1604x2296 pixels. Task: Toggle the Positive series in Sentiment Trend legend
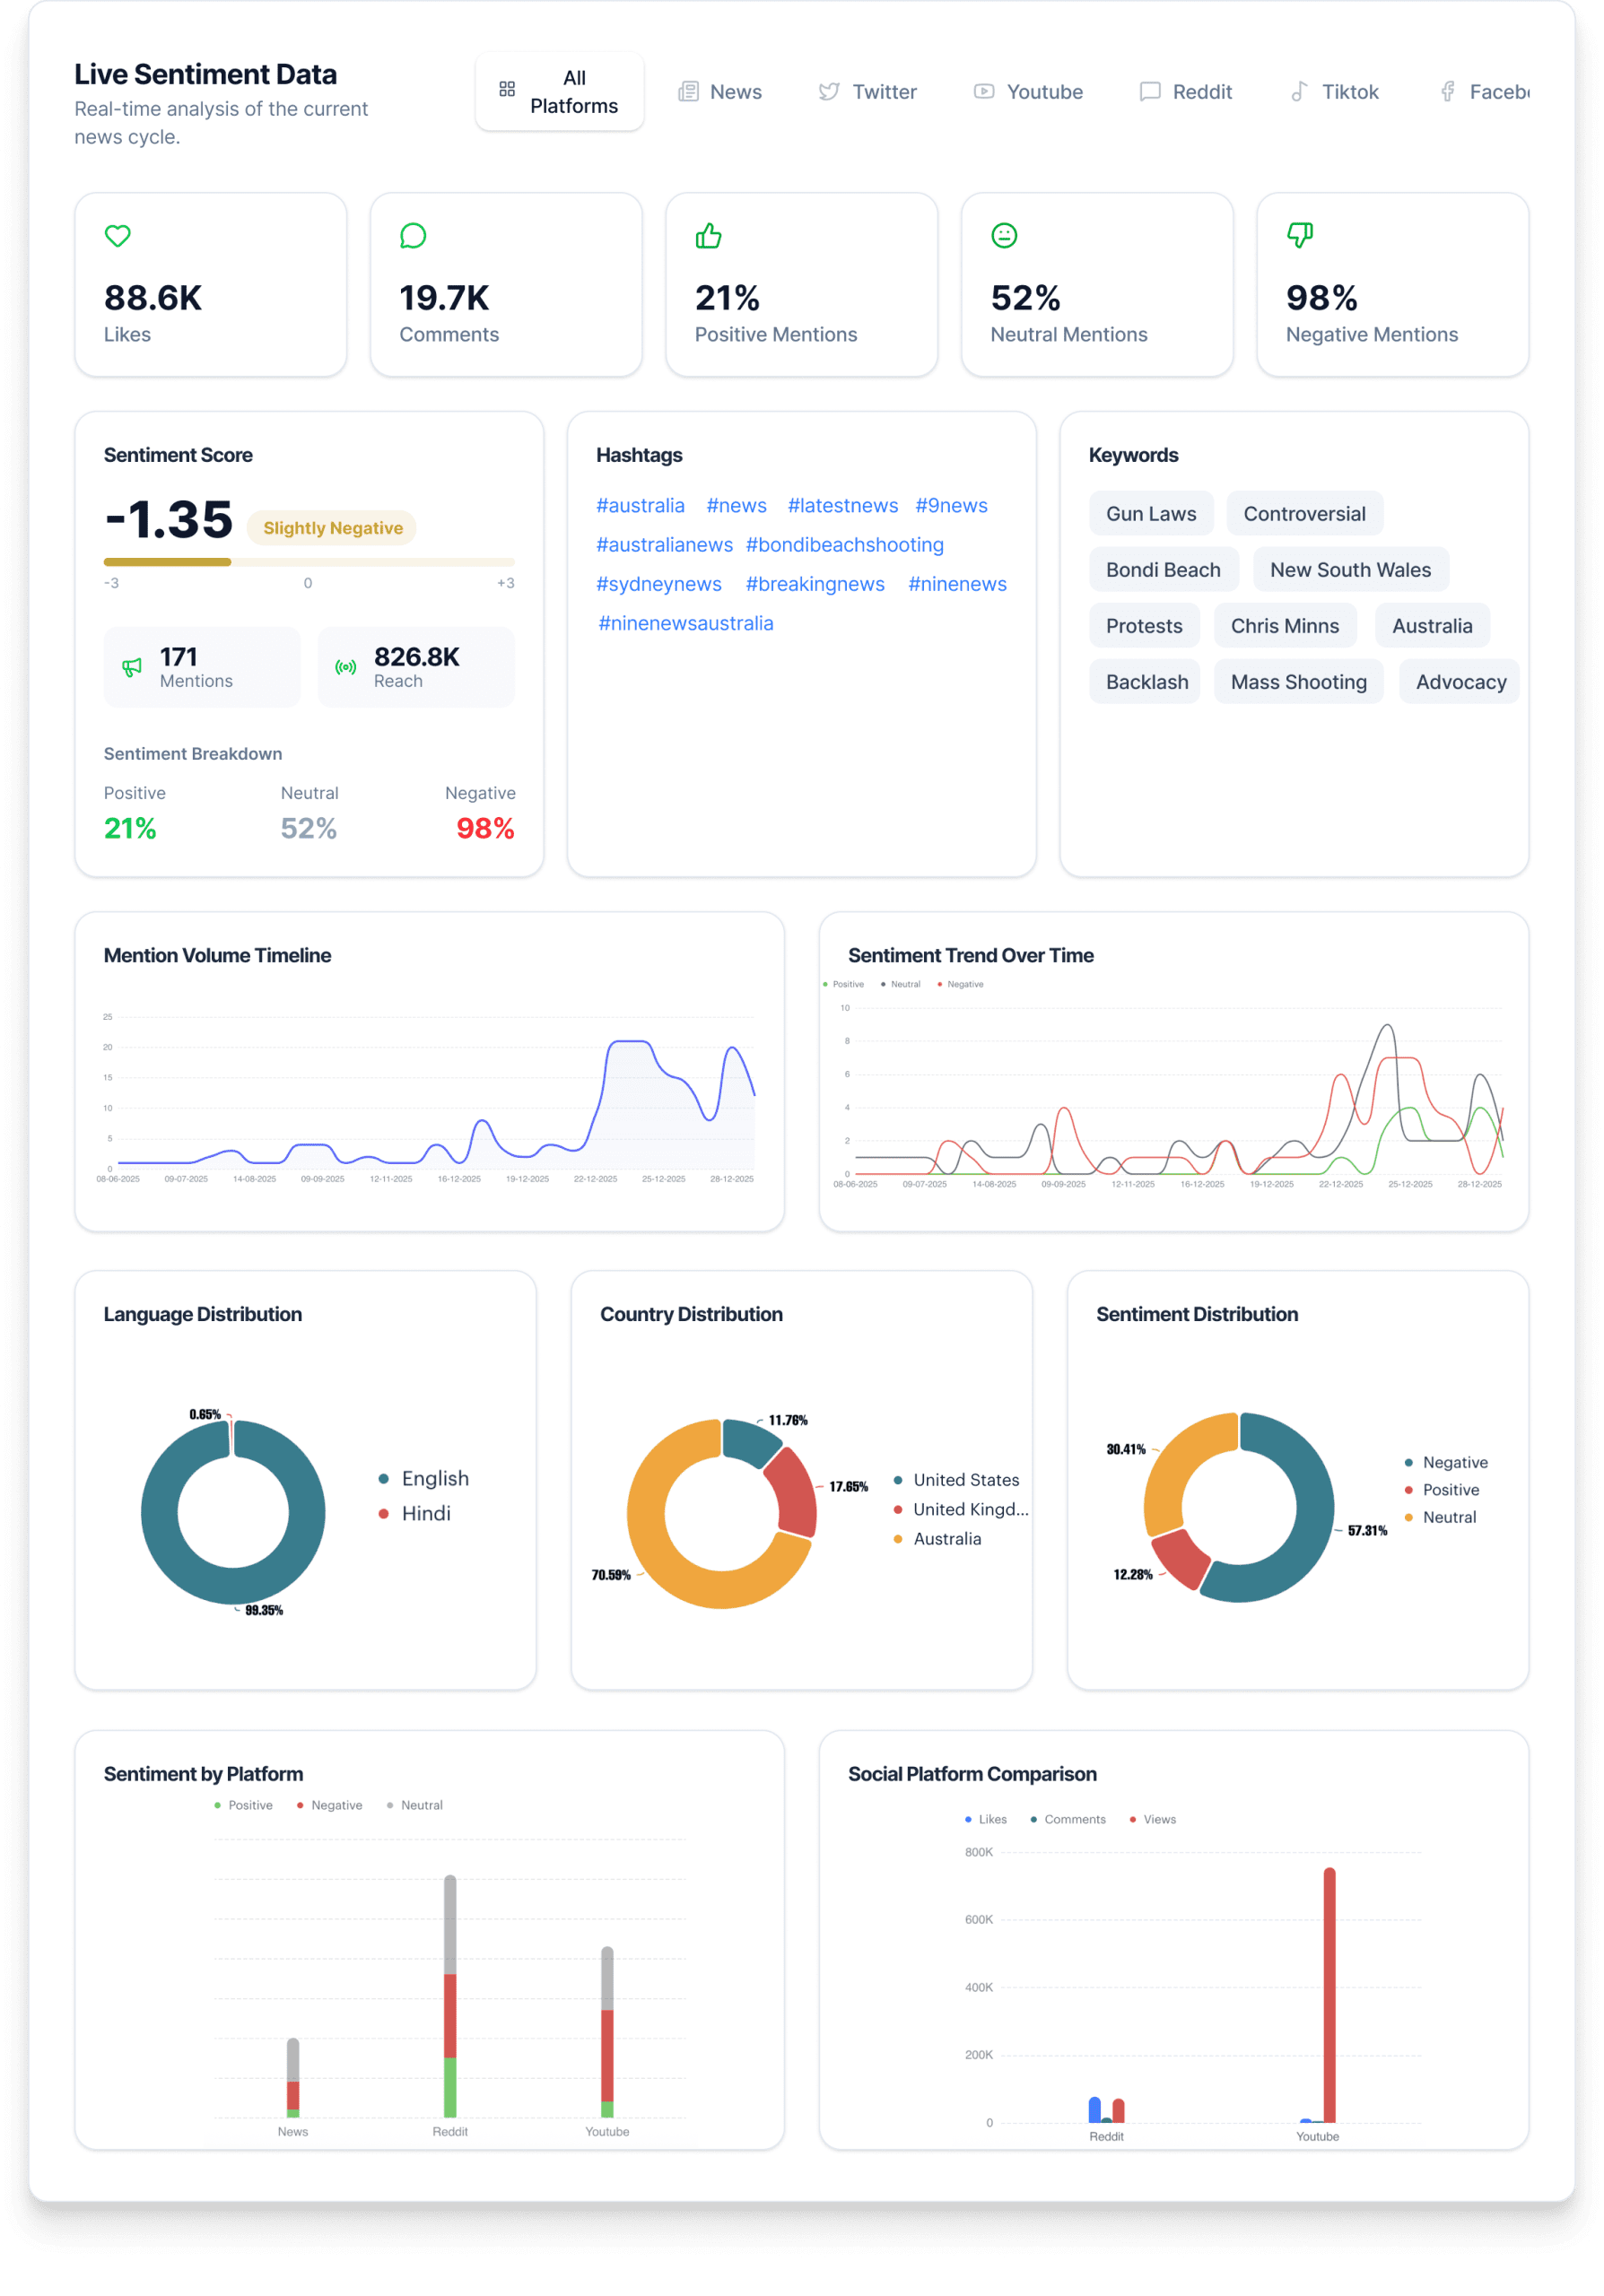(847, 984)
